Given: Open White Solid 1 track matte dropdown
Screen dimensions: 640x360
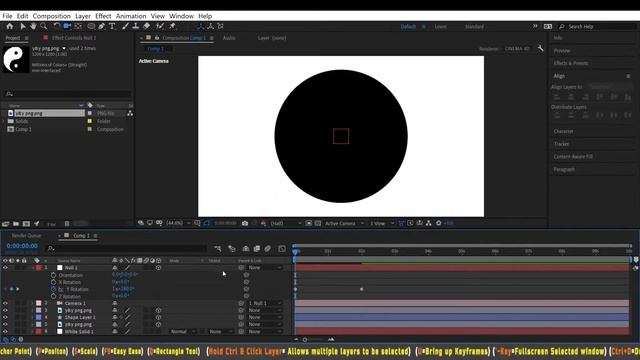Looking at the screenshot, I should [x=220, y=331].
